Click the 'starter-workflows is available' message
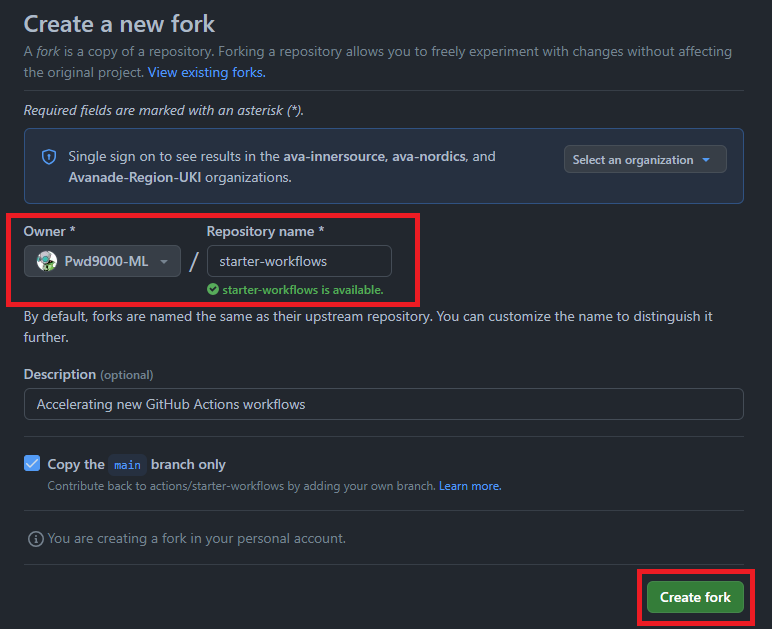This screenshot has width=772, height=629. click(302, 290)
